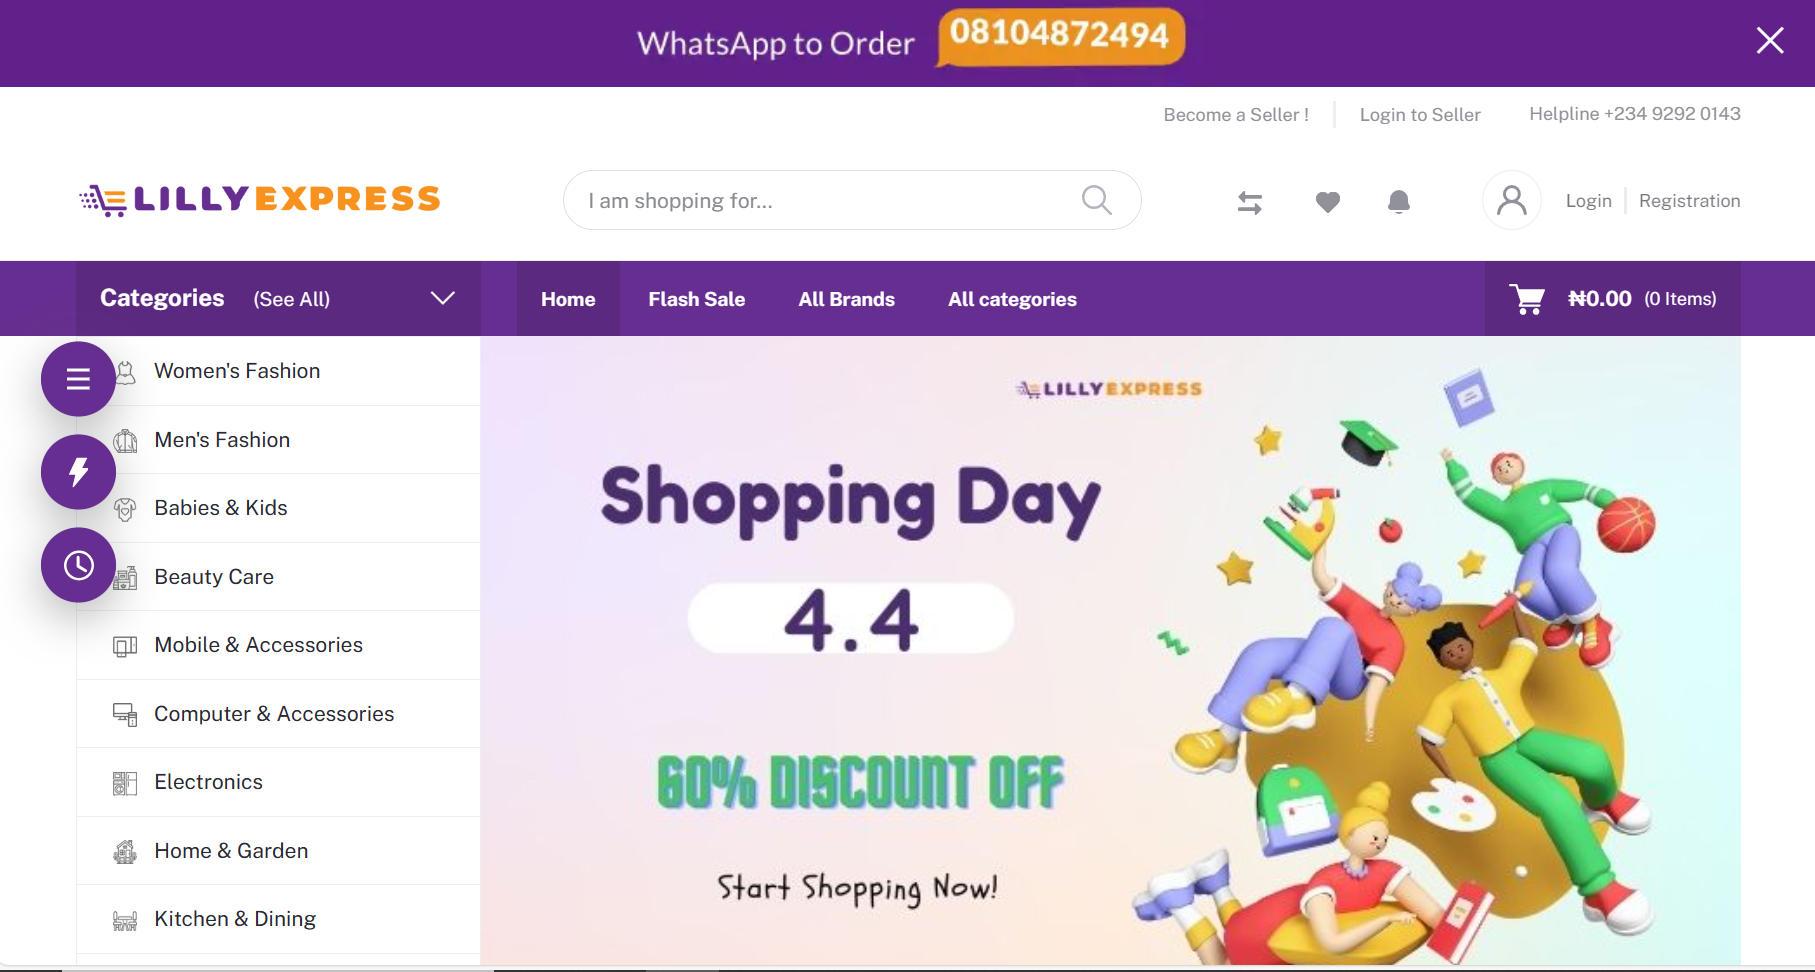Go to All Brands page
The image size is (1815, 972).
tap(847, 299)
